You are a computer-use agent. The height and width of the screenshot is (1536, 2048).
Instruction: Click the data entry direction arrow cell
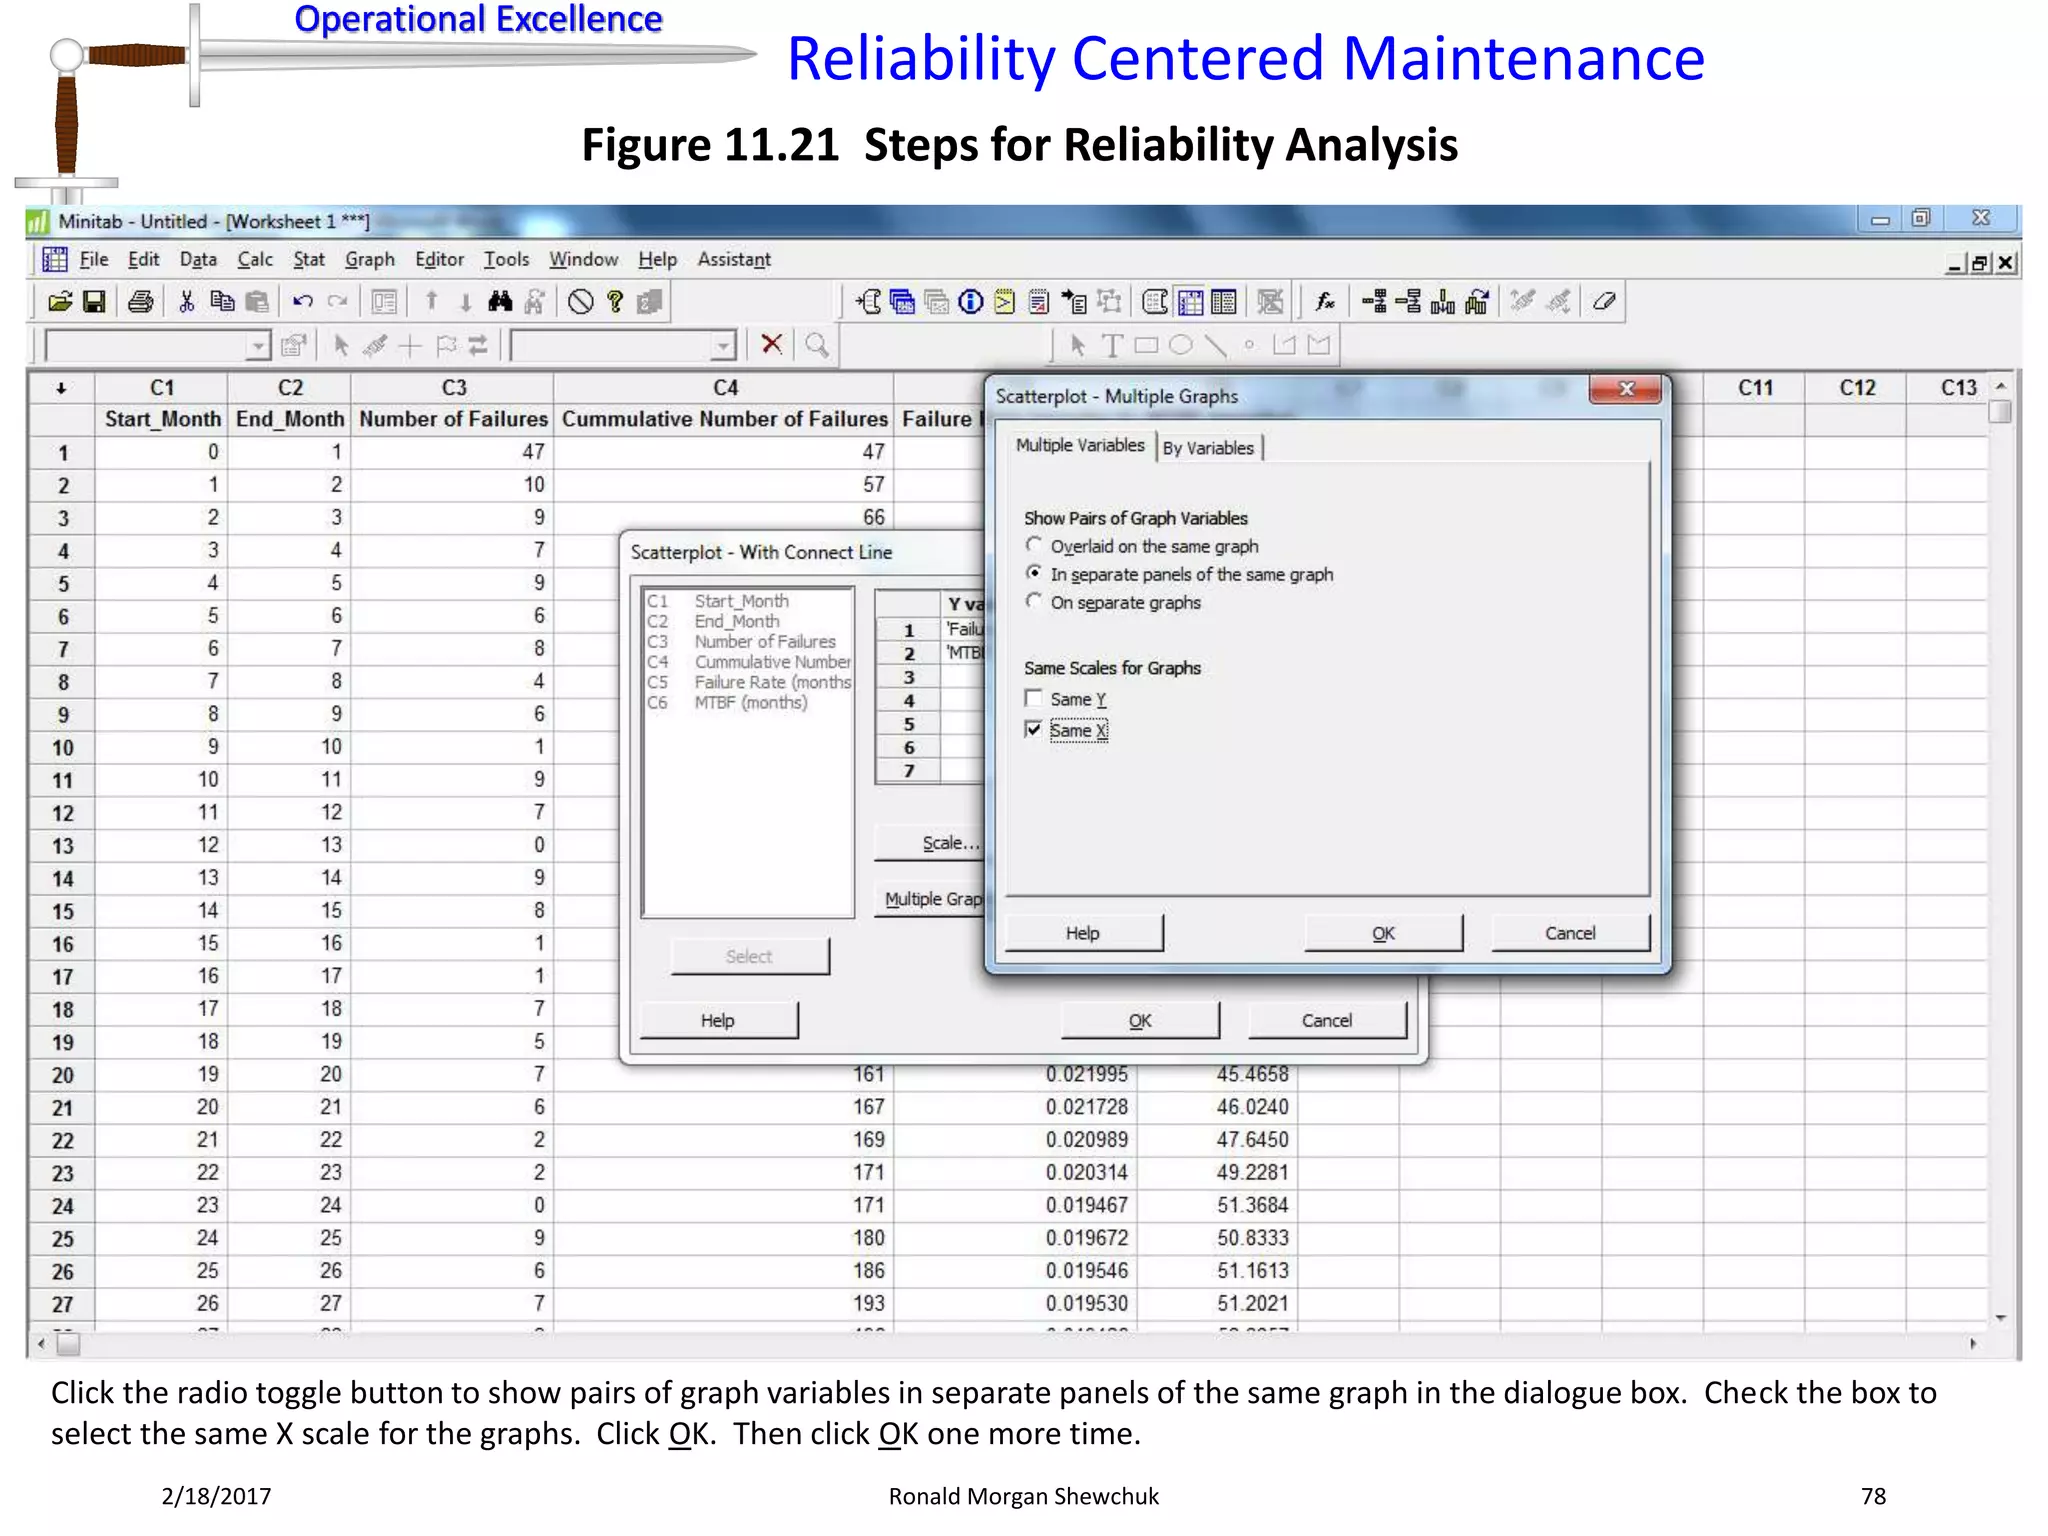pyautogui.click(x=61, y=388)
